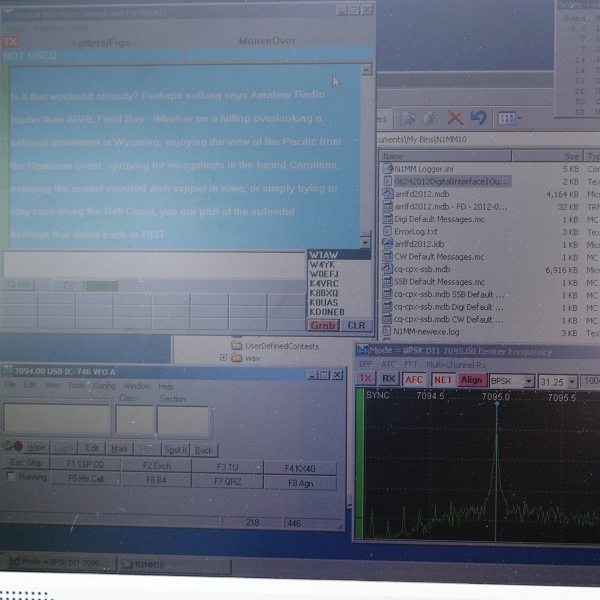Click the Wipe button
Viewport: 600px width, 600px height.
pos(37,447)
